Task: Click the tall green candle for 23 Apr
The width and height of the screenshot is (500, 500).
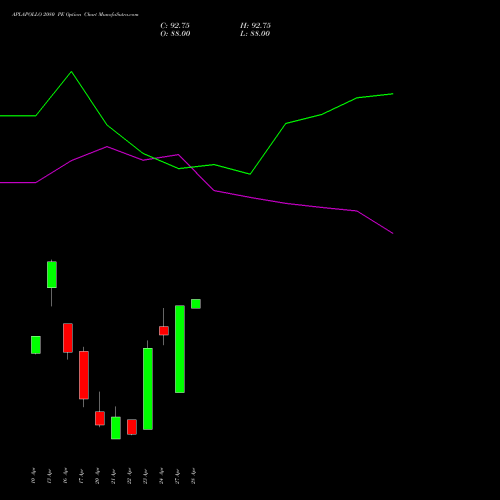Action: tap(148, 389)
